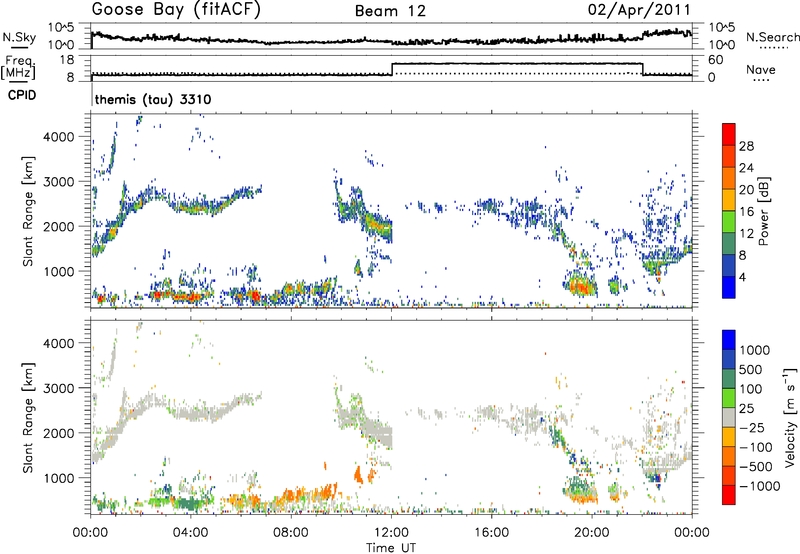Click the date '02/Apr/2011'
Screen dimensions: 800x554
(x=639, y=10)
